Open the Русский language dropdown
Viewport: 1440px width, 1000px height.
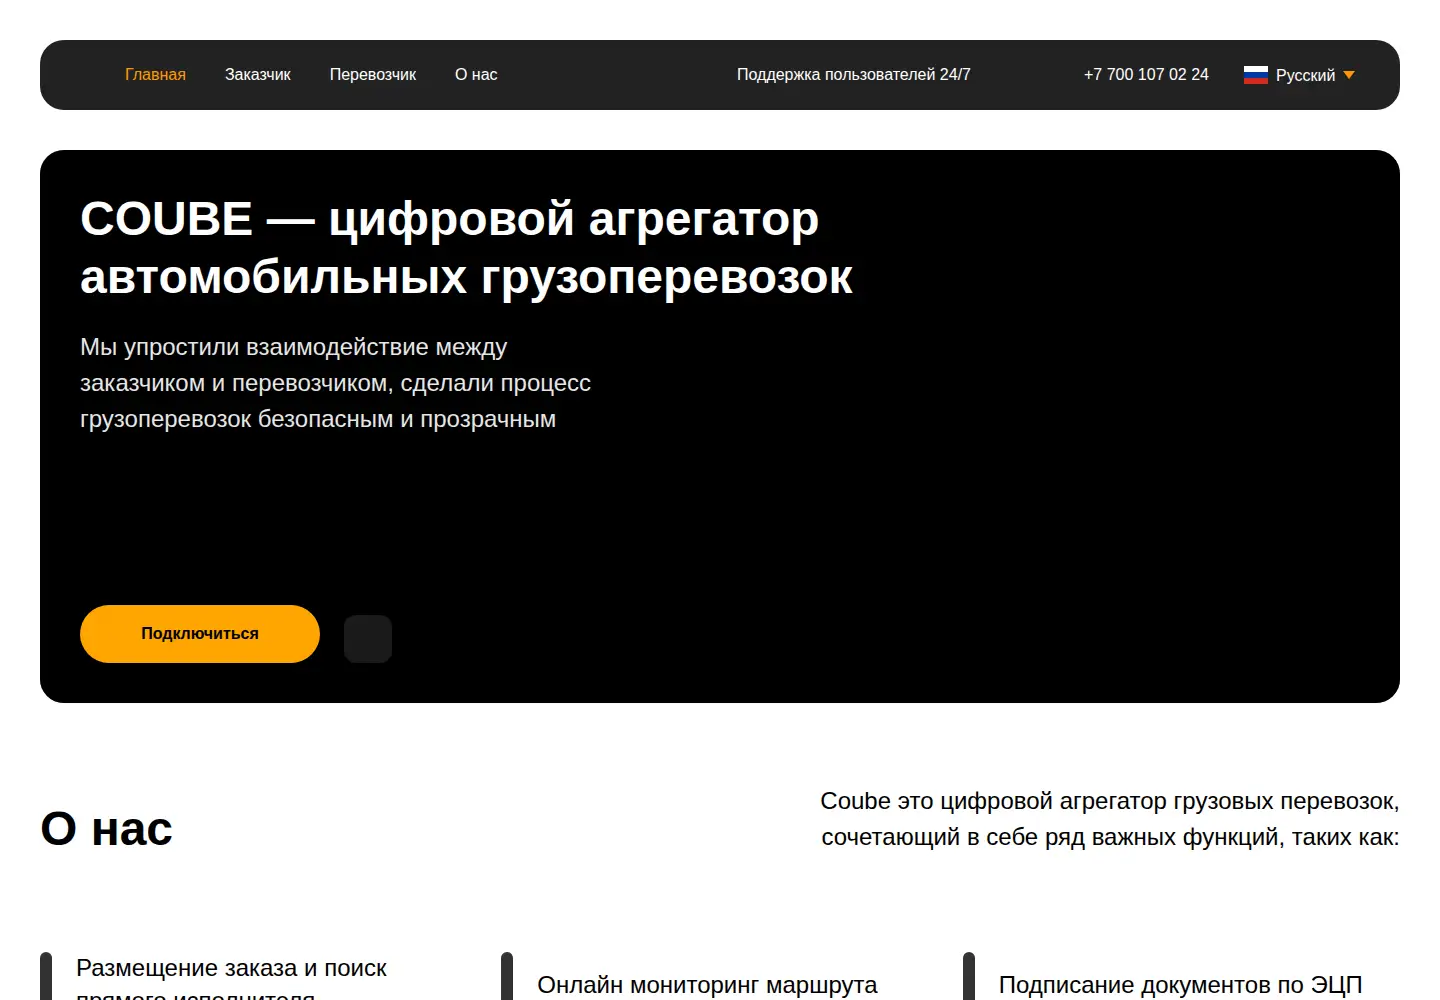1299,75
